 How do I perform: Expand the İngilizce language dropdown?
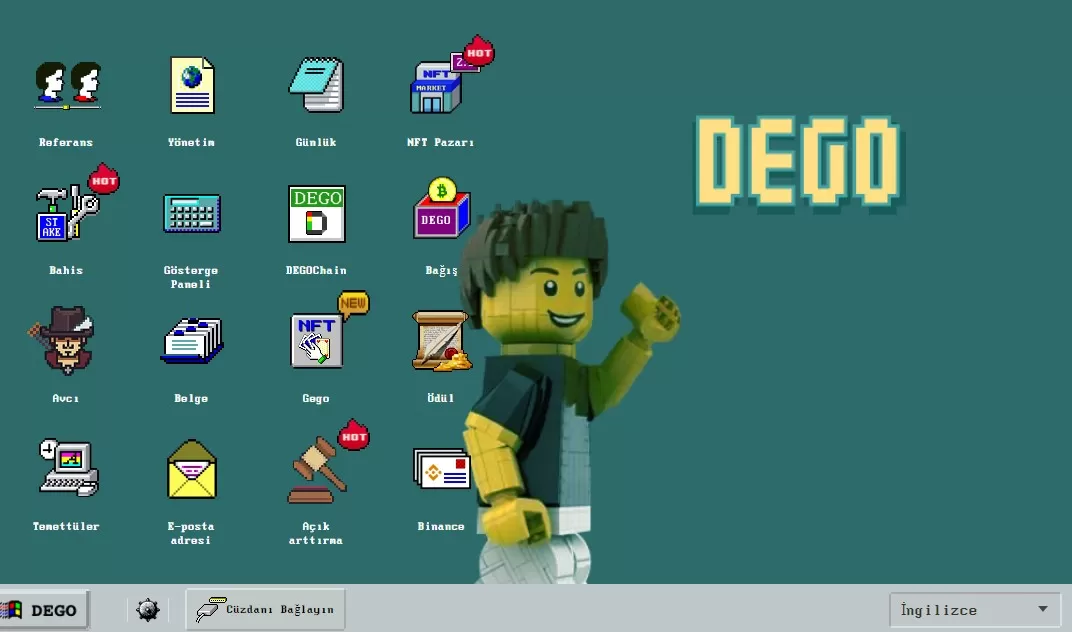click(x=975, y=609)
